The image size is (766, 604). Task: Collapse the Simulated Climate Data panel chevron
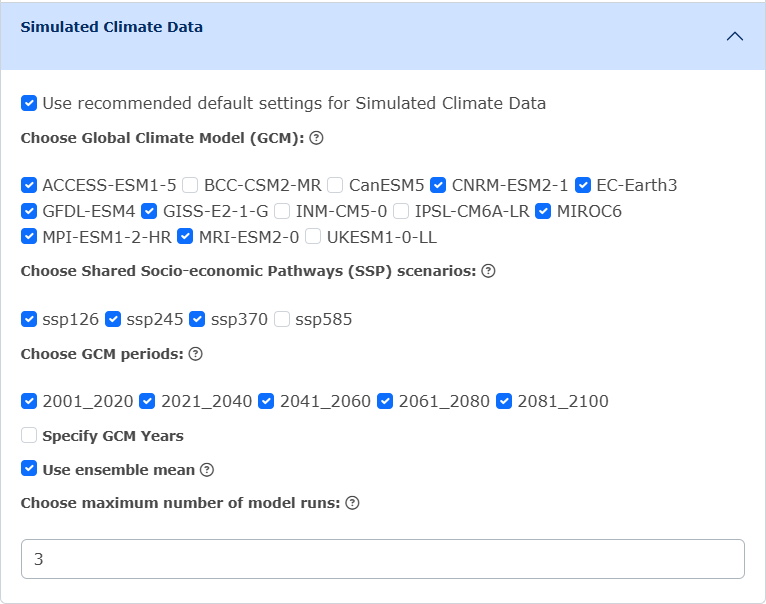coord(734,36)
